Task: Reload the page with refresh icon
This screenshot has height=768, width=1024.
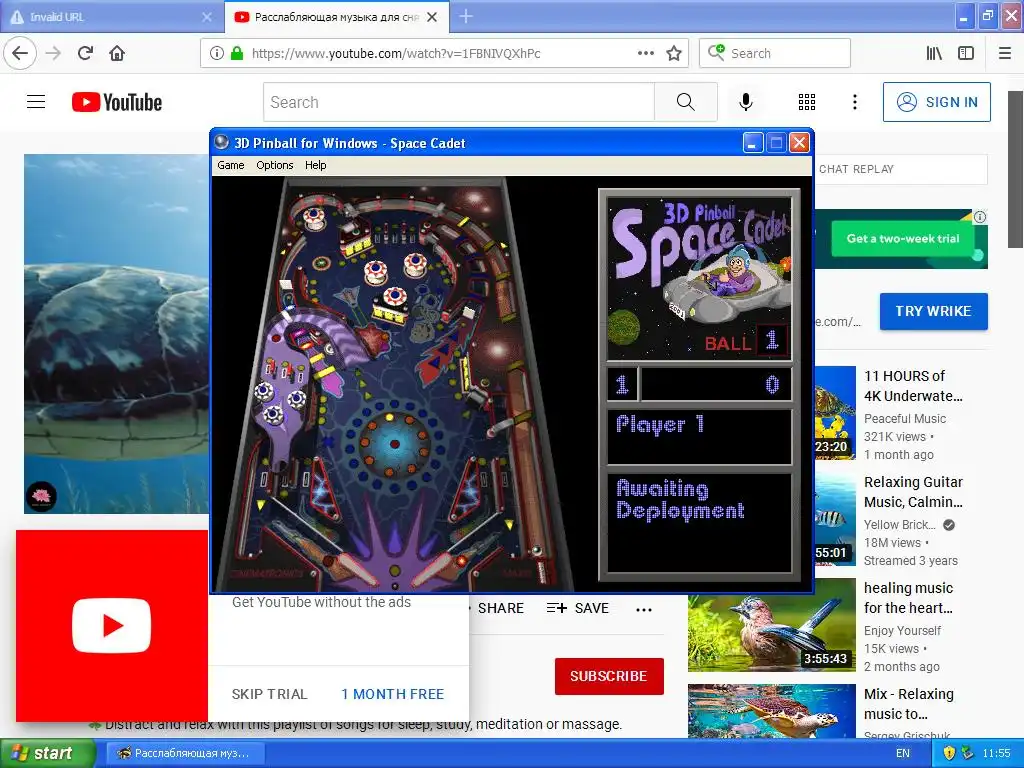Action: coord(85,53)
